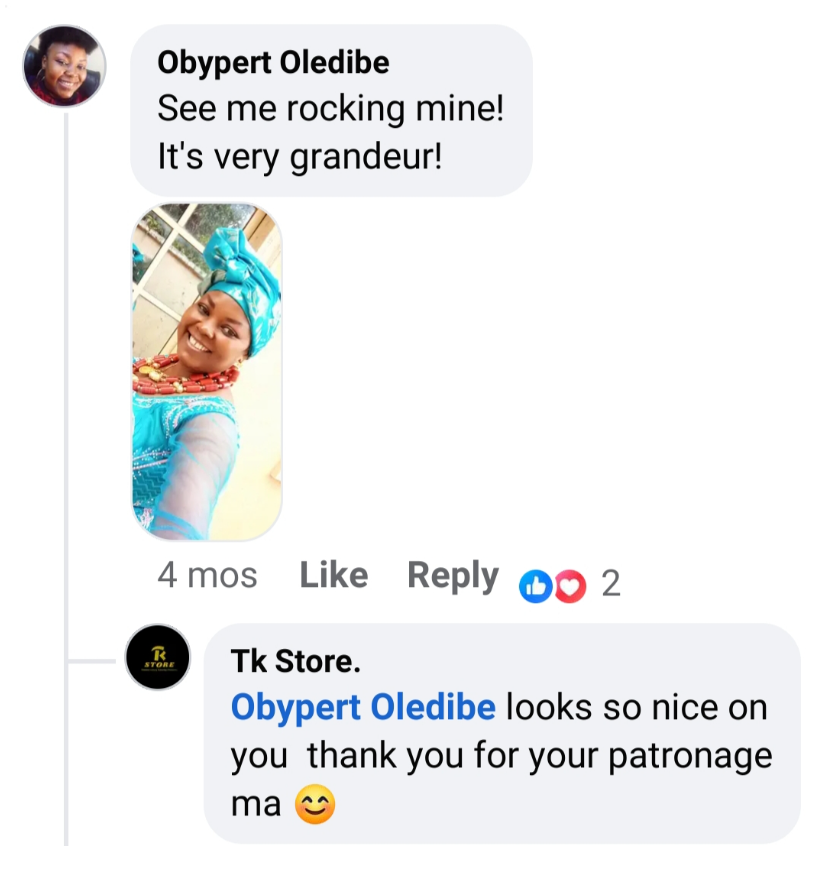Click the "See me rocking mine!" text
This screenshot has height=870, width=836.
[330, 110]
